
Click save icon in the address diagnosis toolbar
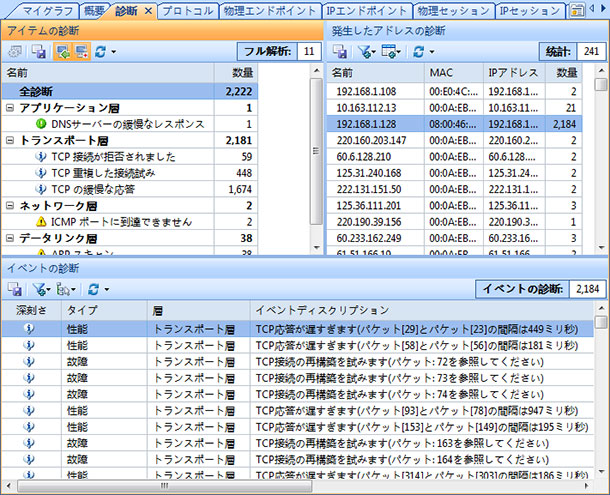pyautogui.click(x=340, y=50)
